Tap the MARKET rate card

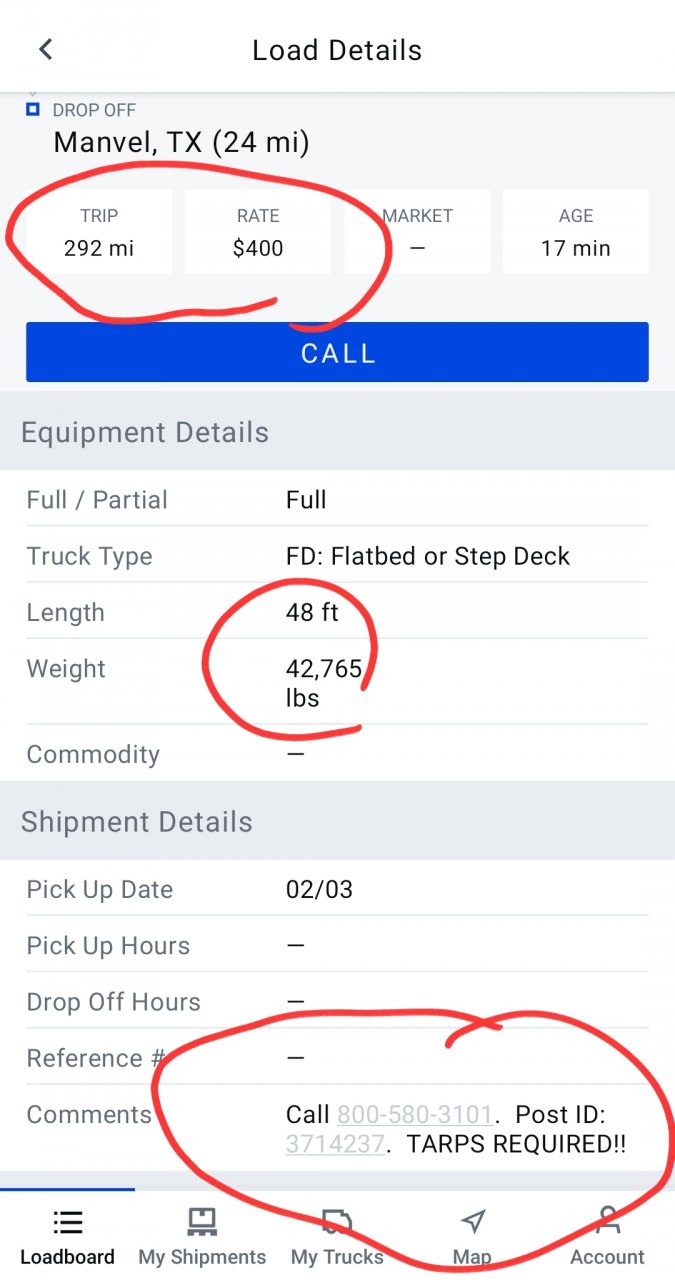417,232
